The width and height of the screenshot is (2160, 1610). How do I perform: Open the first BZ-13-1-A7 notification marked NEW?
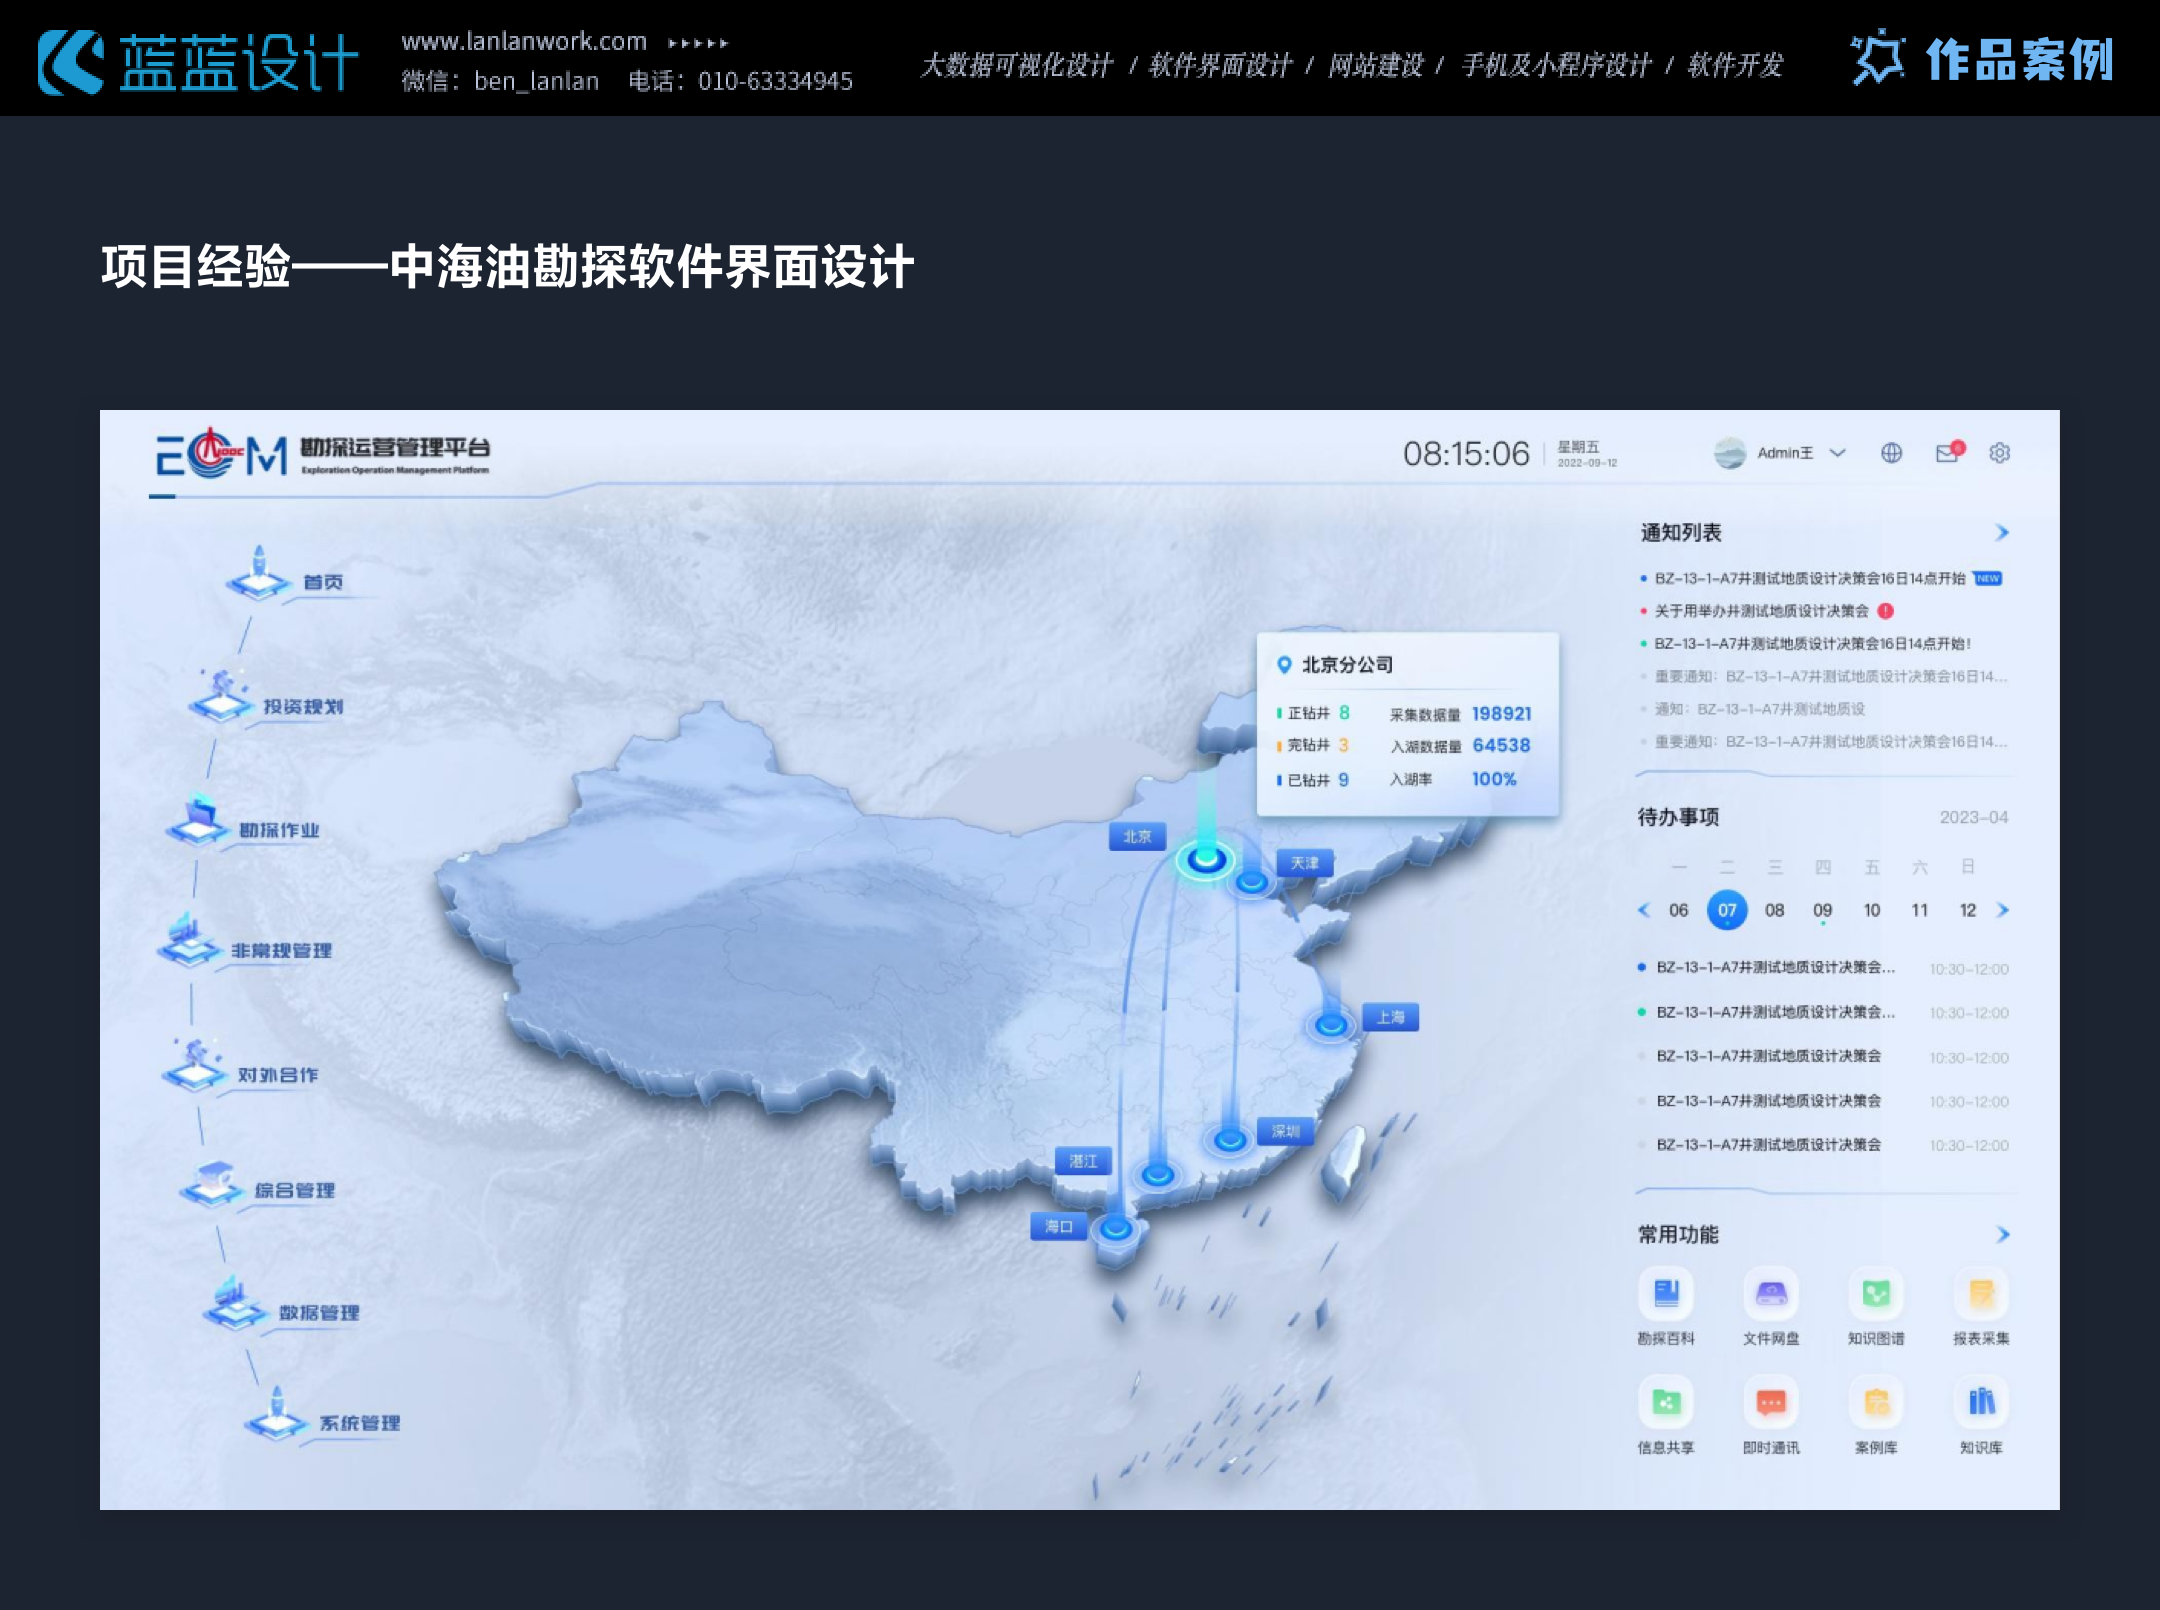coord(1810,578)
